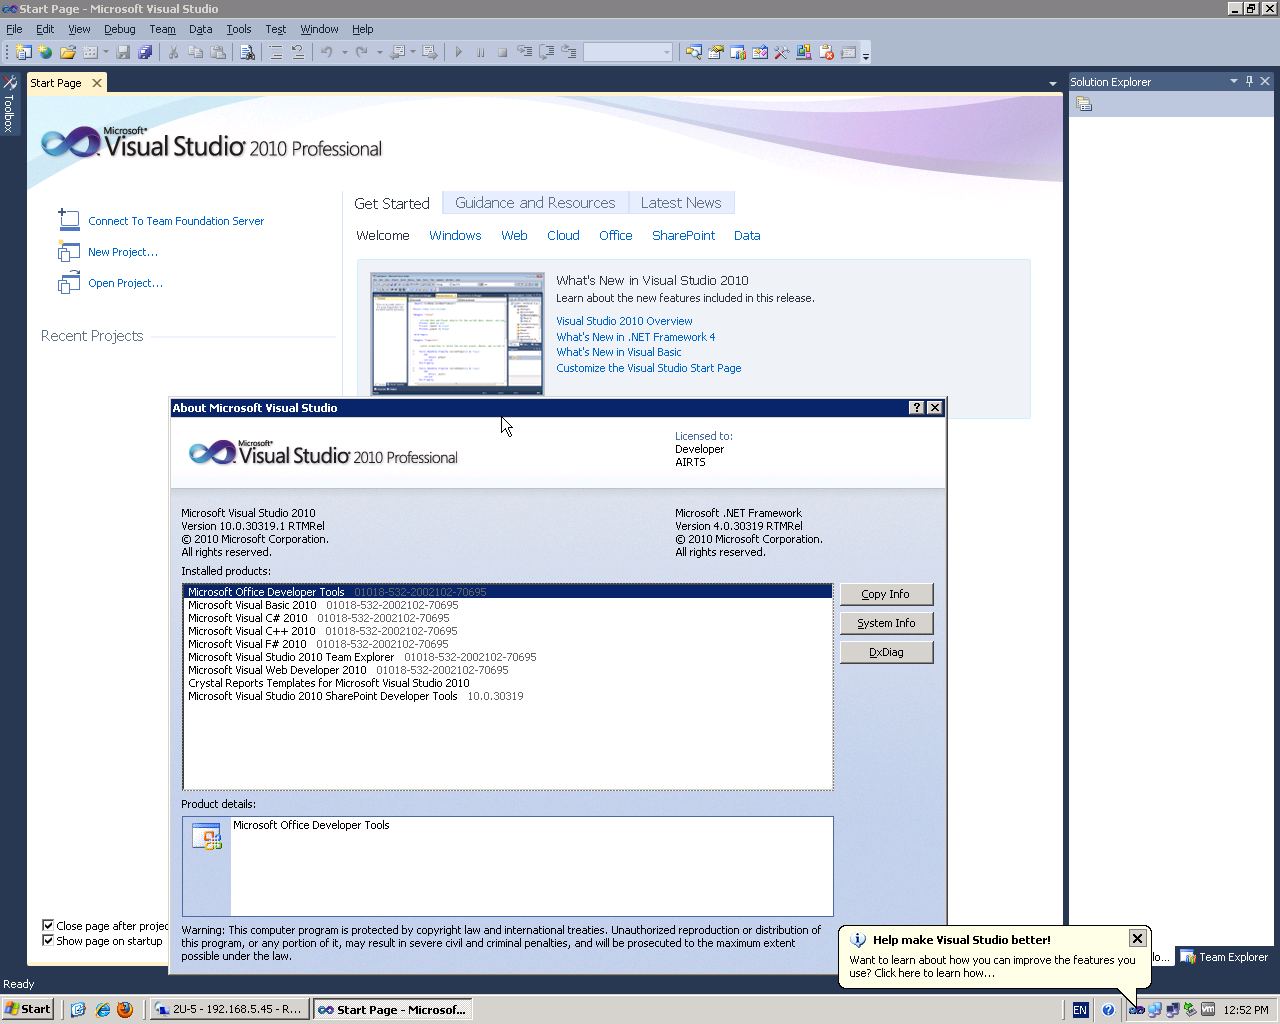The width and height of the screenshot is (1280, 1024).
Task: Toggle 'Close page after project load' checkbox
Action: pyautogui.click(x=48, y=925)
